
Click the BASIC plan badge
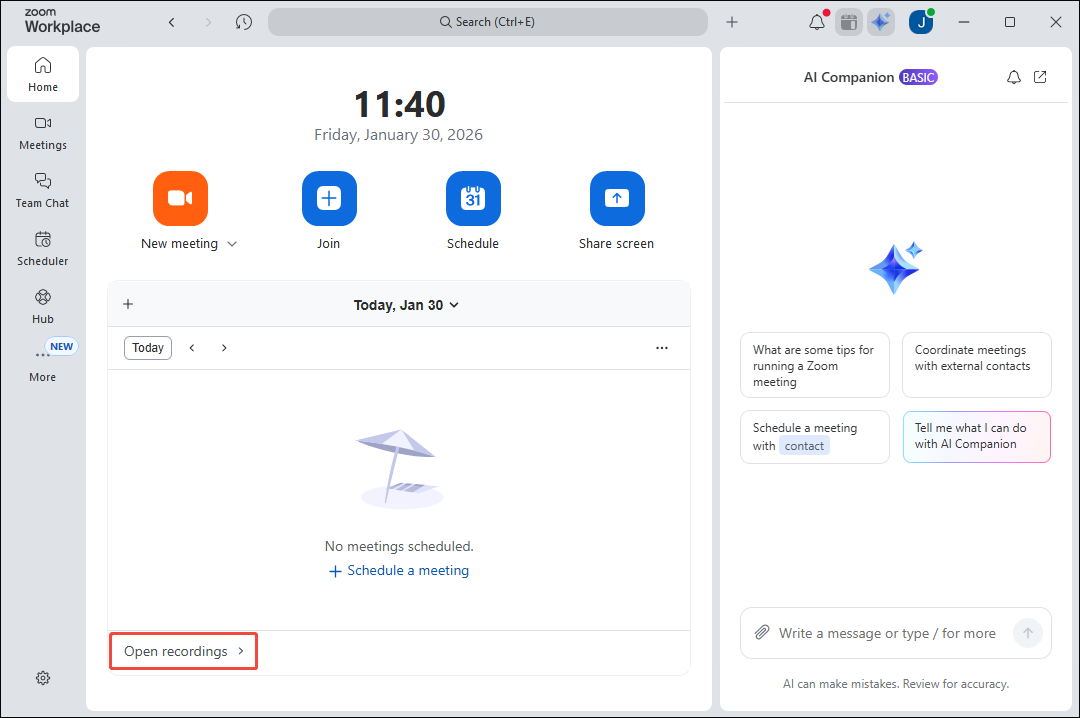pyautogui.click(x=918, y=77)
